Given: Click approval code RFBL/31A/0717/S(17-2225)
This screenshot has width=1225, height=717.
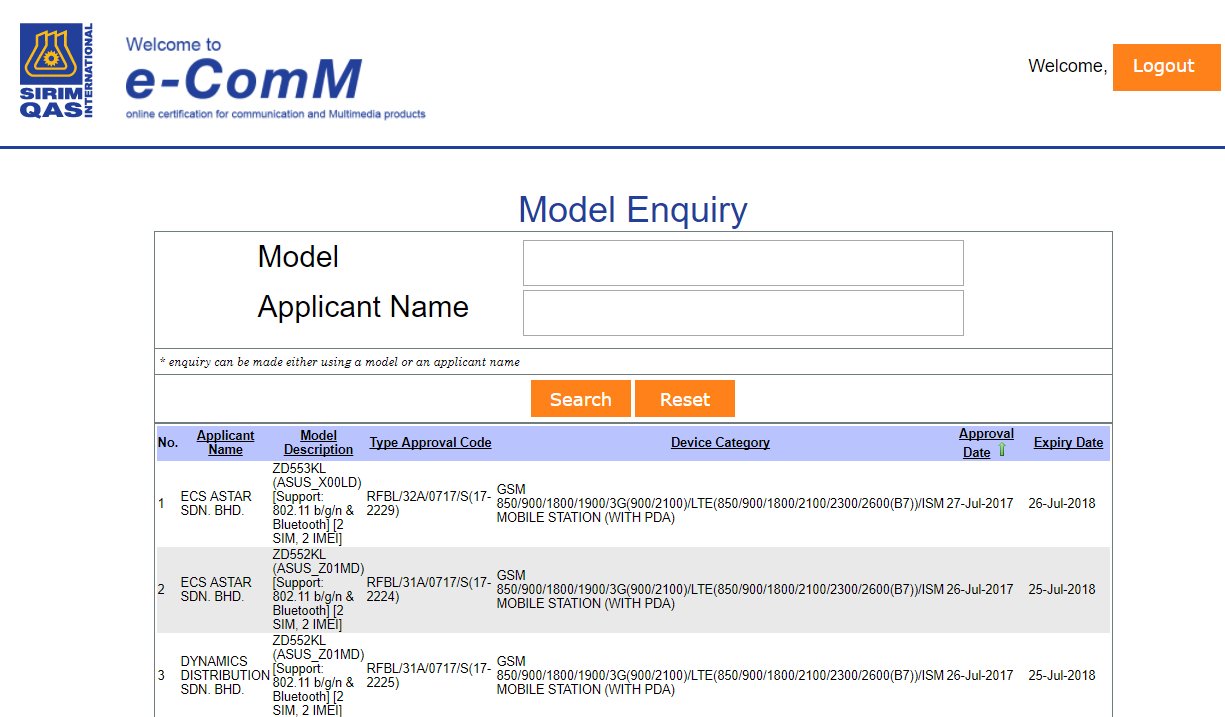Looking at the screenshot, I should coord(428,675).
